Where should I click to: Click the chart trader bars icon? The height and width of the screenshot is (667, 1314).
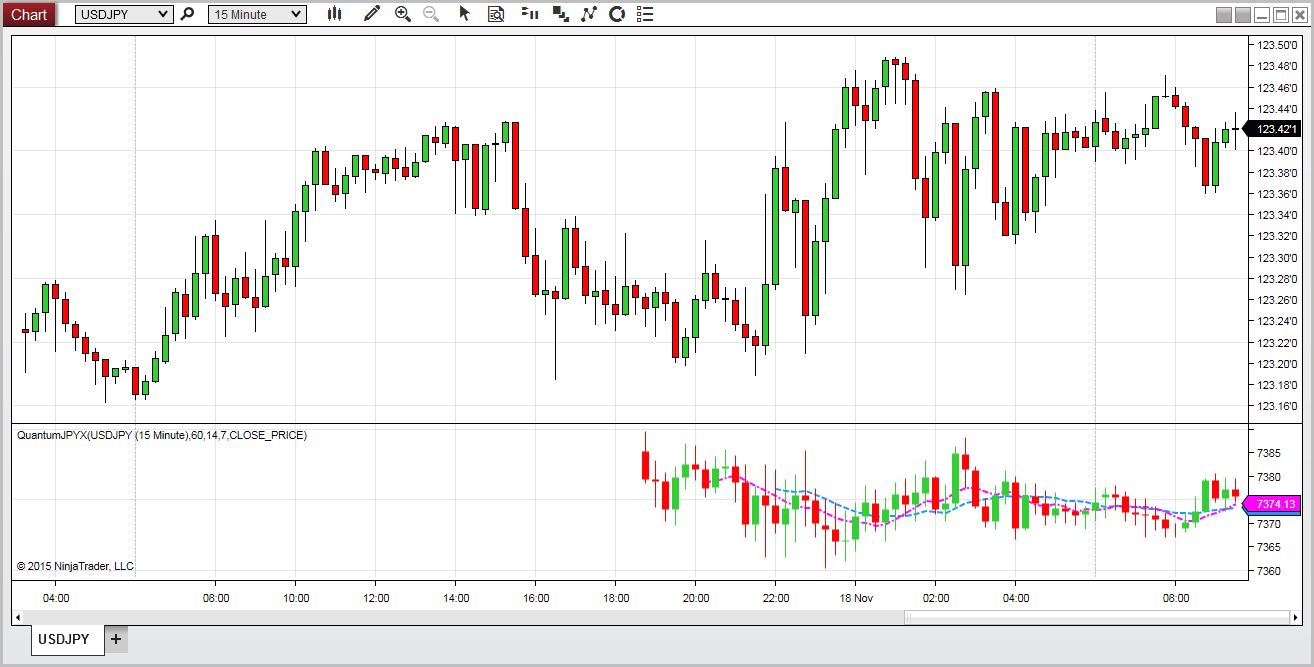[x=530, y=14]
